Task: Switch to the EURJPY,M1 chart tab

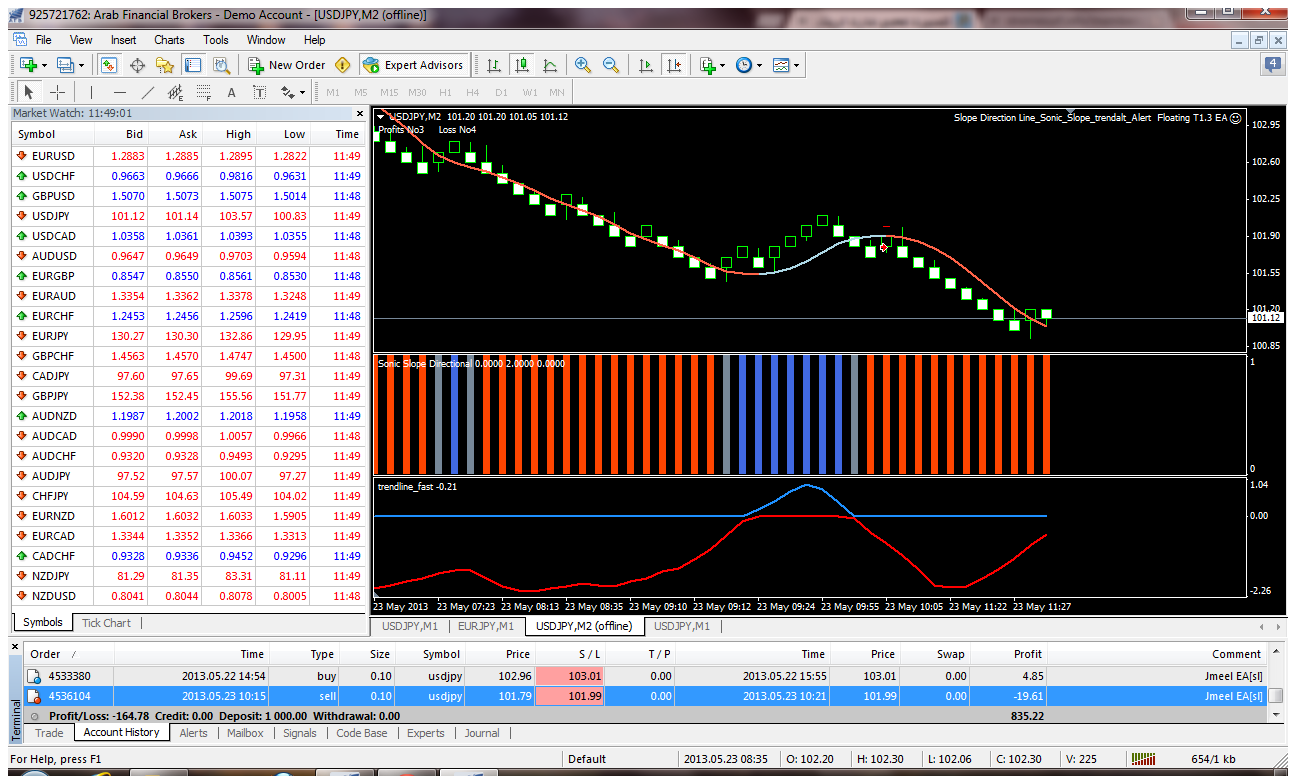Action: [x=486, y=626]
